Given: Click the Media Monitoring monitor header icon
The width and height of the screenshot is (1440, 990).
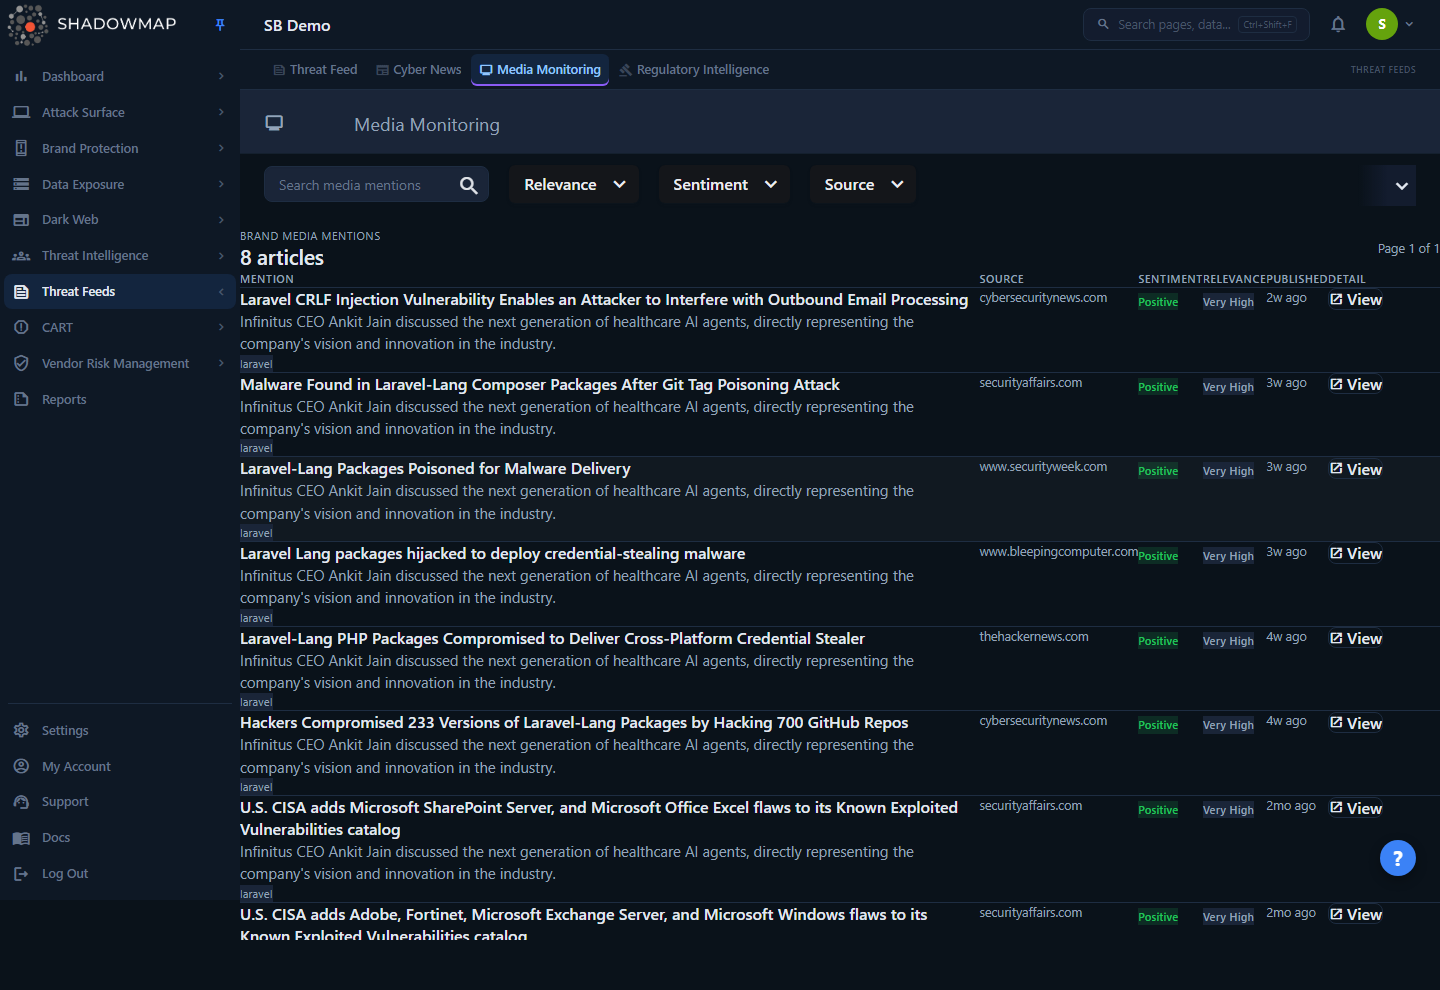Looking at the screenshot, I should [x=274, y=123].
